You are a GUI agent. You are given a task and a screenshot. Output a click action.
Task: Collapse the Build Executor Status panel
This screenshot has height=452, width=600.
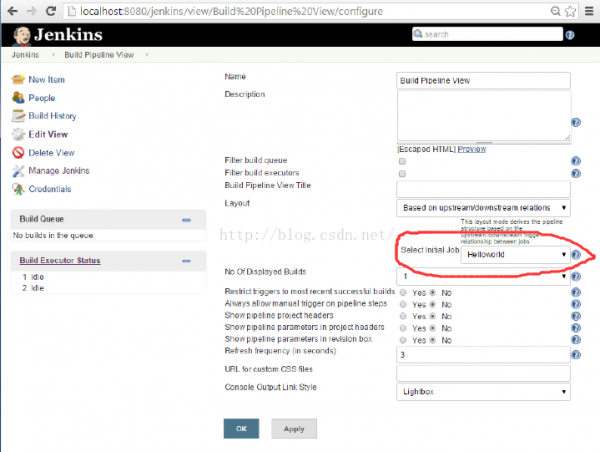[x=186, y=261]
